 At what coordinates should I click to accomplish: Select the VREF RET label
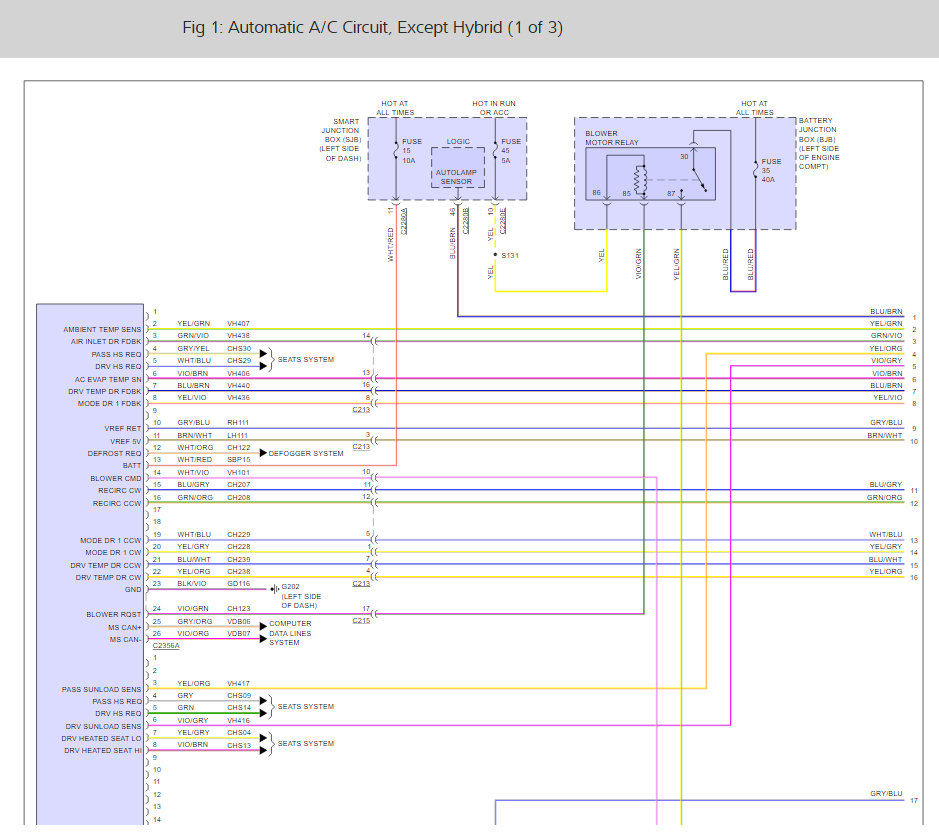tap(123, 428)
